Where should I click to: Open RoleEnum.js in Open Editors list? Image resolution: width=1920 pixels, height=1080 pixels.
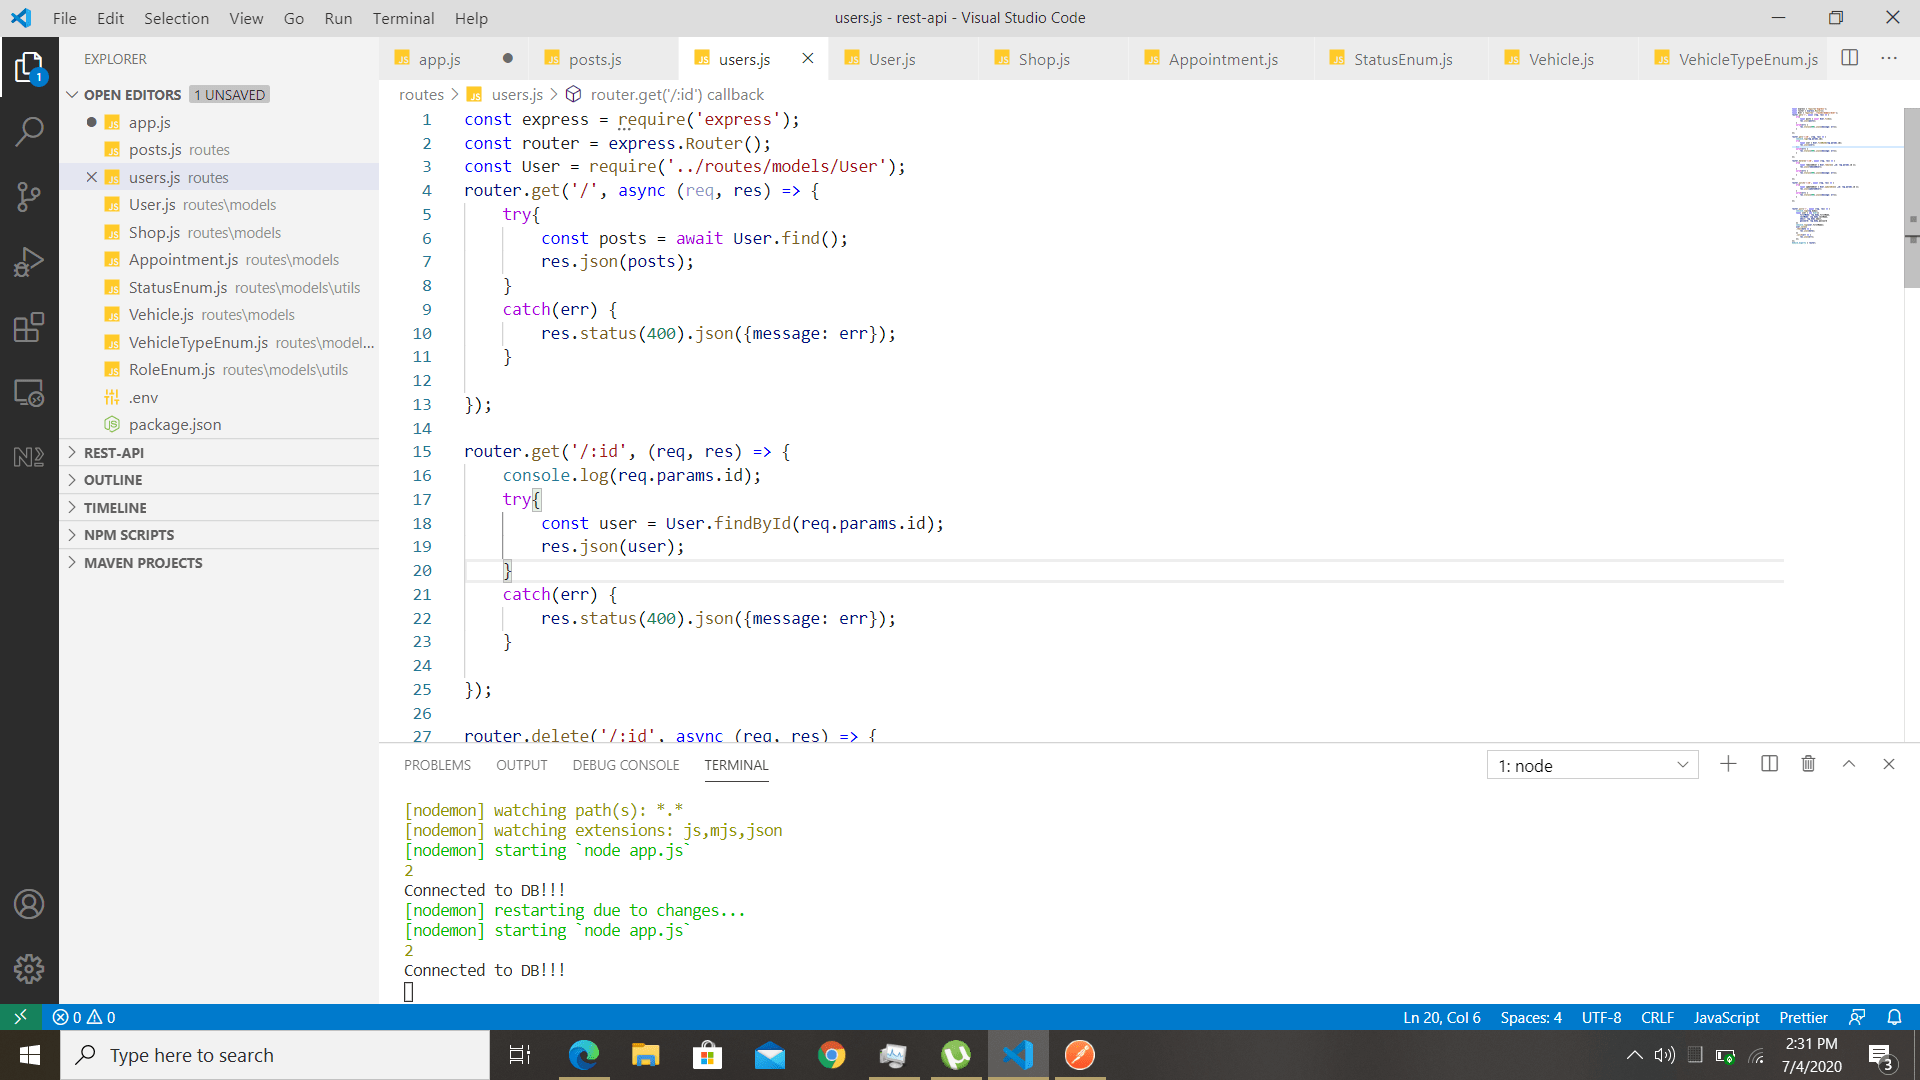point(220,369)
